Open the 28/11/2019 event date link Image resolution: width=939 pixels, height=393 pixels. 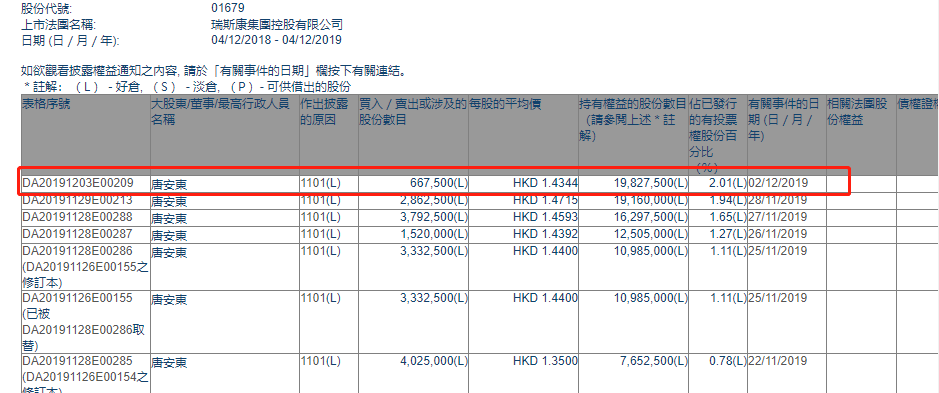(x=778, y=200)
